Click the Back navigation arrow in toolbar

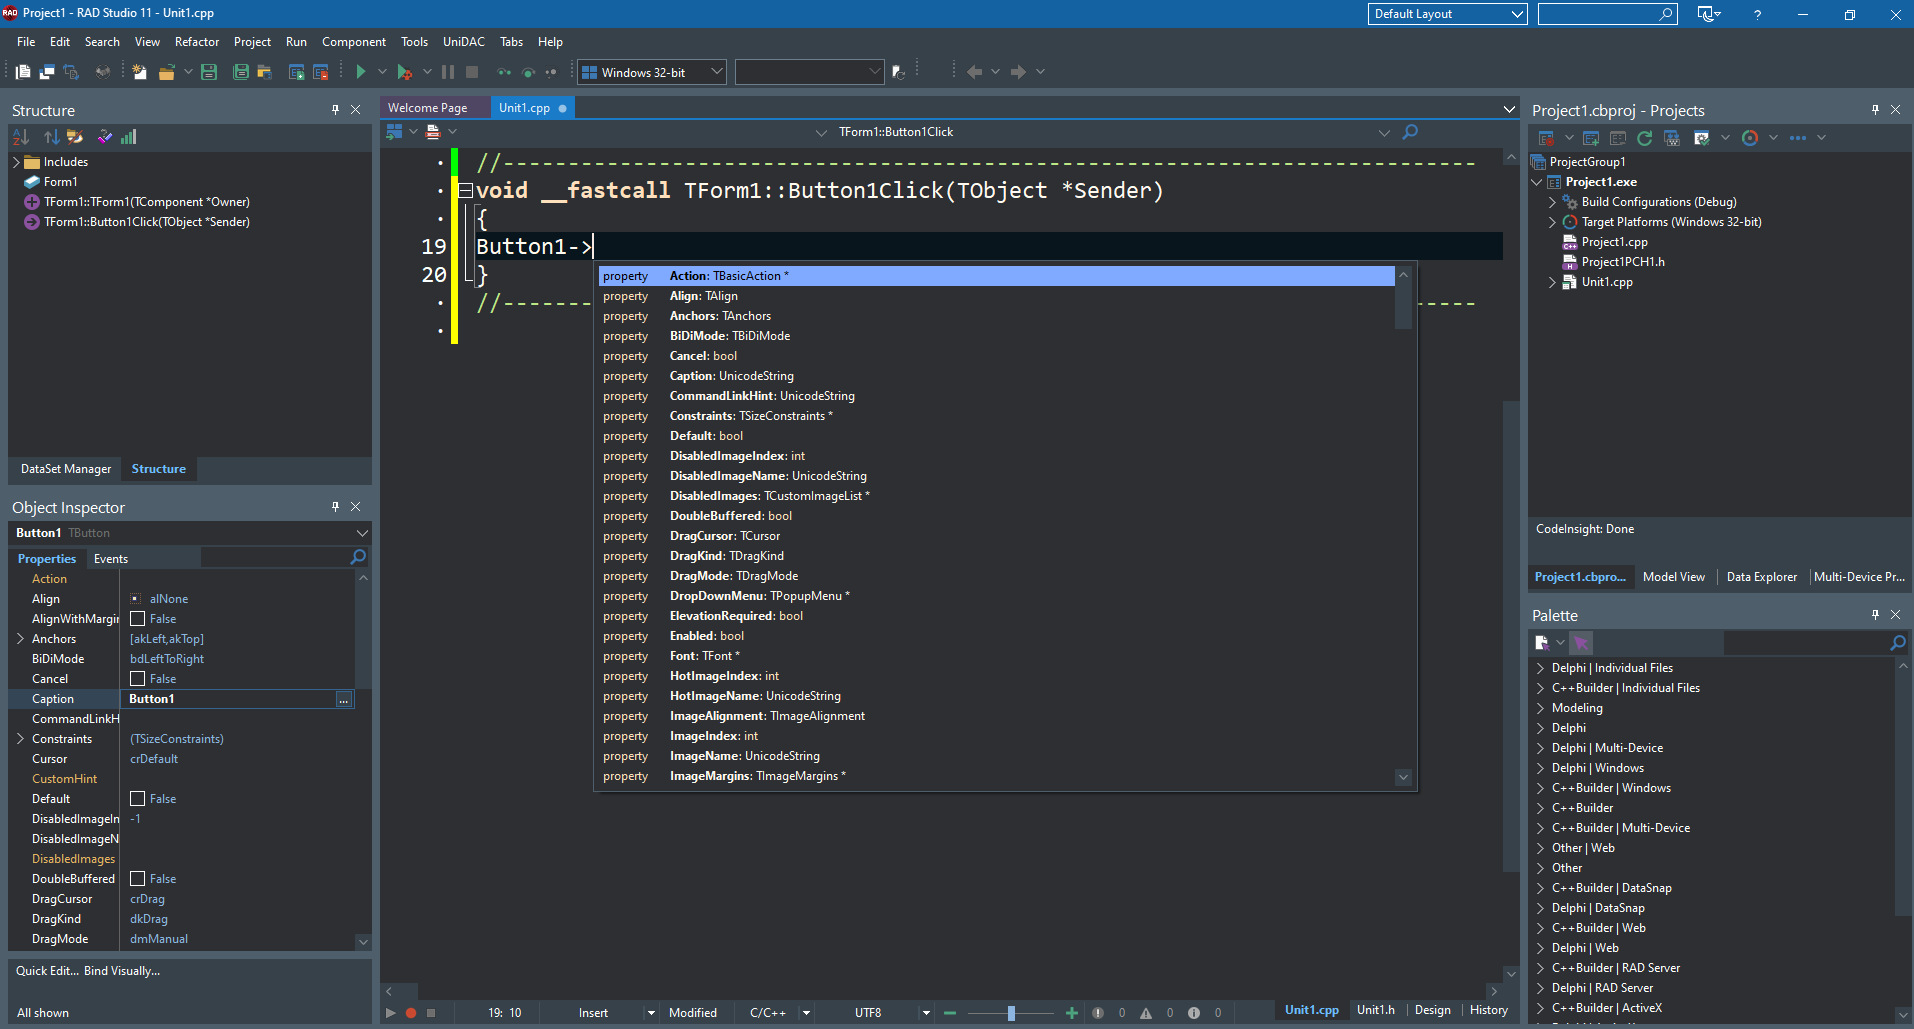[974, 72]
